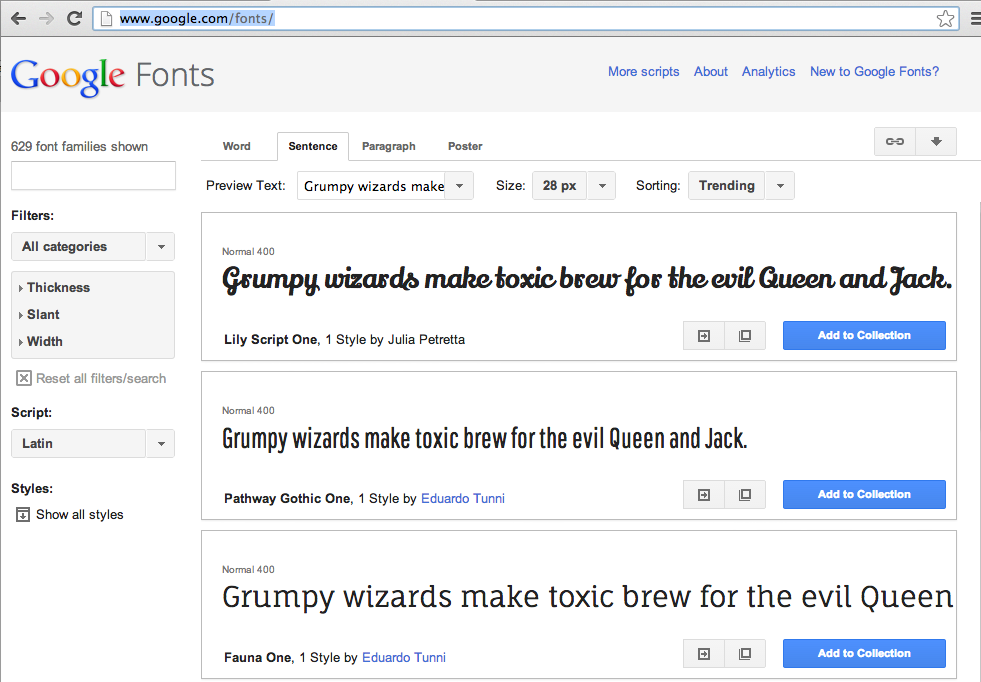Click the download fonts arrow icon
The image size is (981, 682).
click(936, 141)
